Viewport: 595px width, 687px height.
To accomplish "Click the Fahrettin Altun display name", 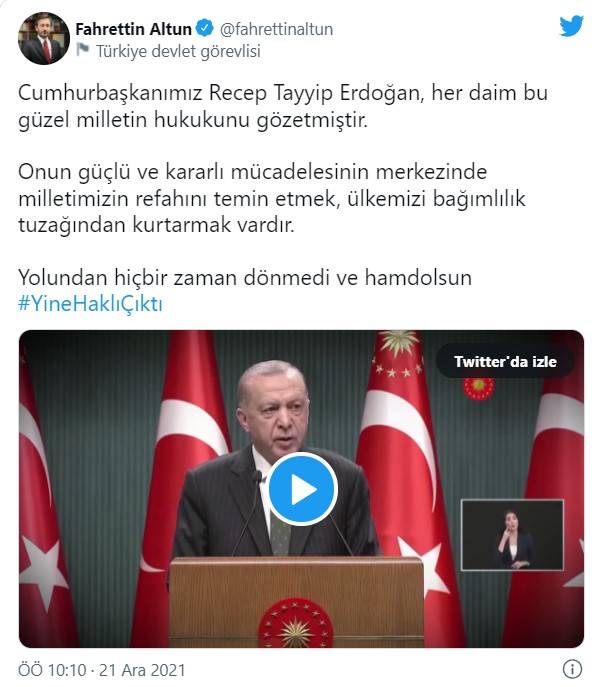I will [x=133, y=29].
